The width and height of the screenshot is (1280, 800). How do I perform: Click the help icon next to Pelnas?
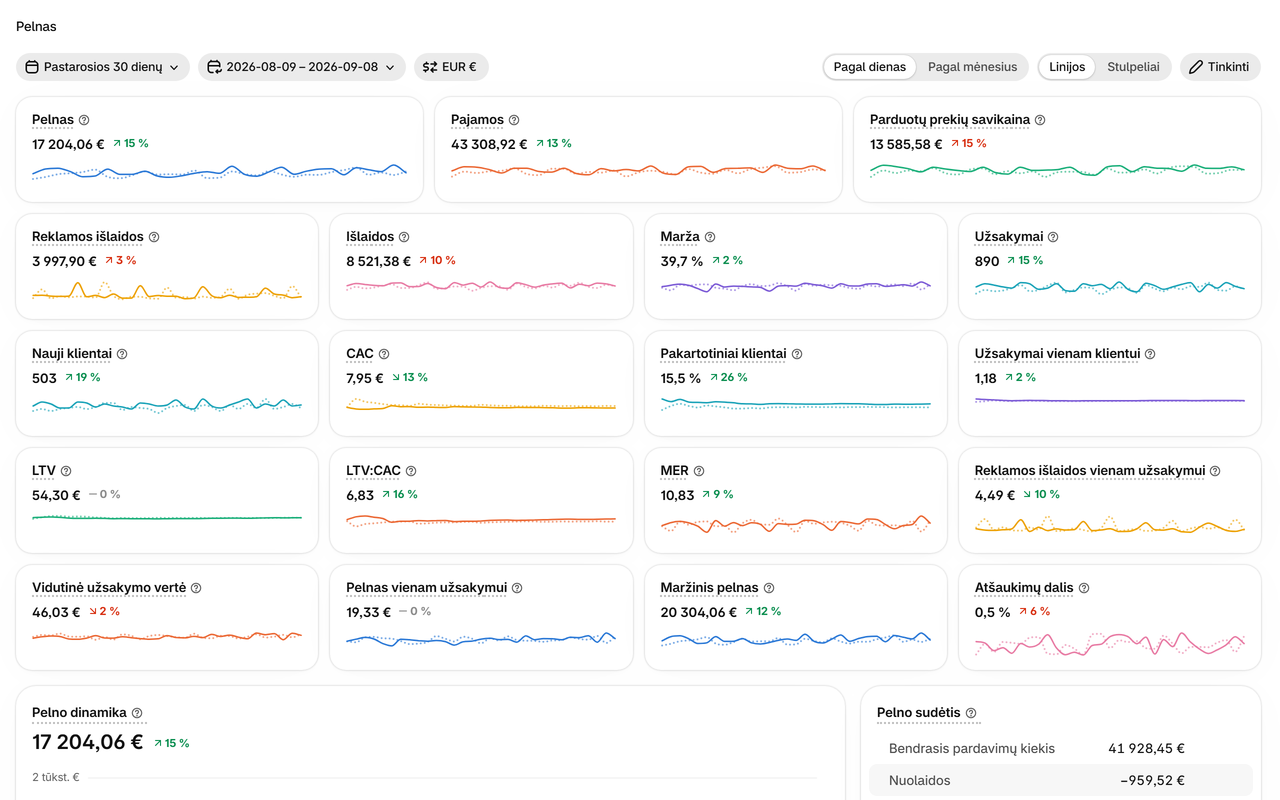(x=84, y=120)
